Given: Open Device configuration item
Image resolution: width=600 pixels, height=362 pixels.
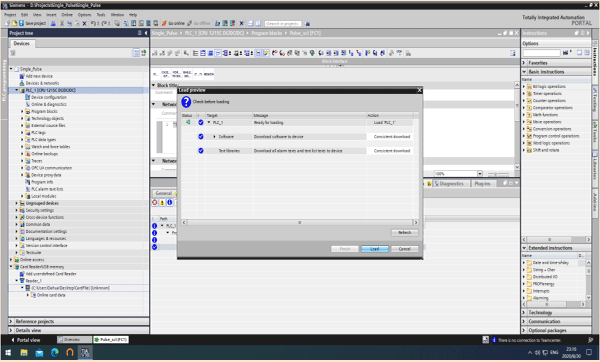Looking at the screenshot, I should click(49, 97).
